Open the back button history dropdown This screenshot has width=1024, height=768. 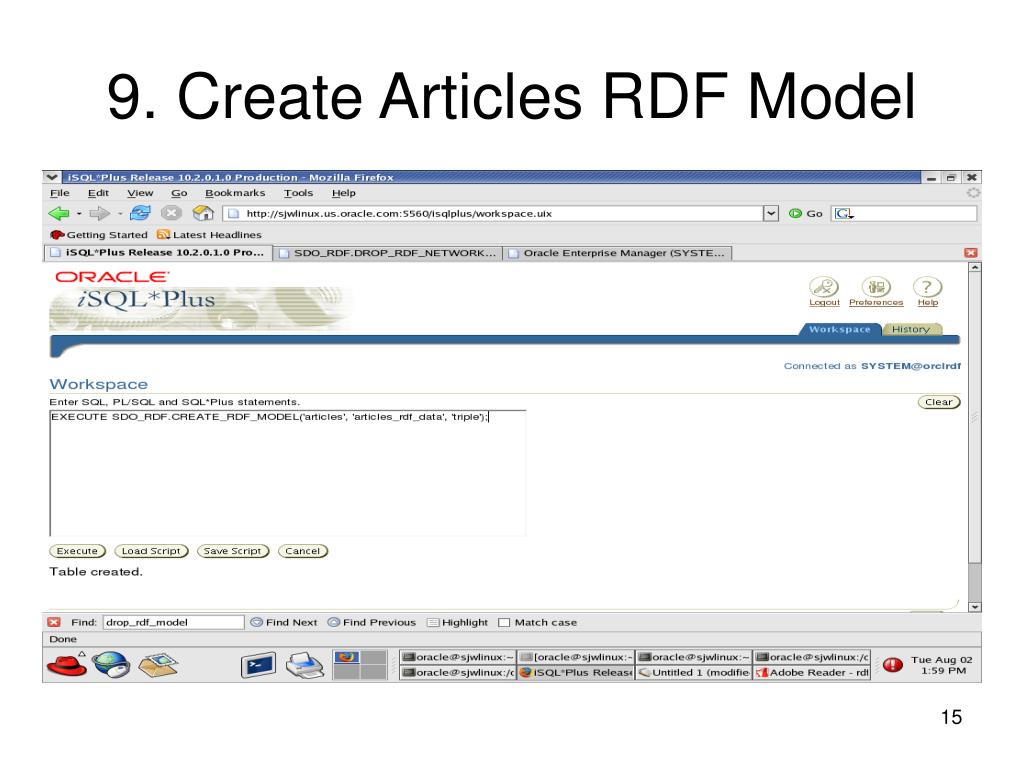click(79, 214)
